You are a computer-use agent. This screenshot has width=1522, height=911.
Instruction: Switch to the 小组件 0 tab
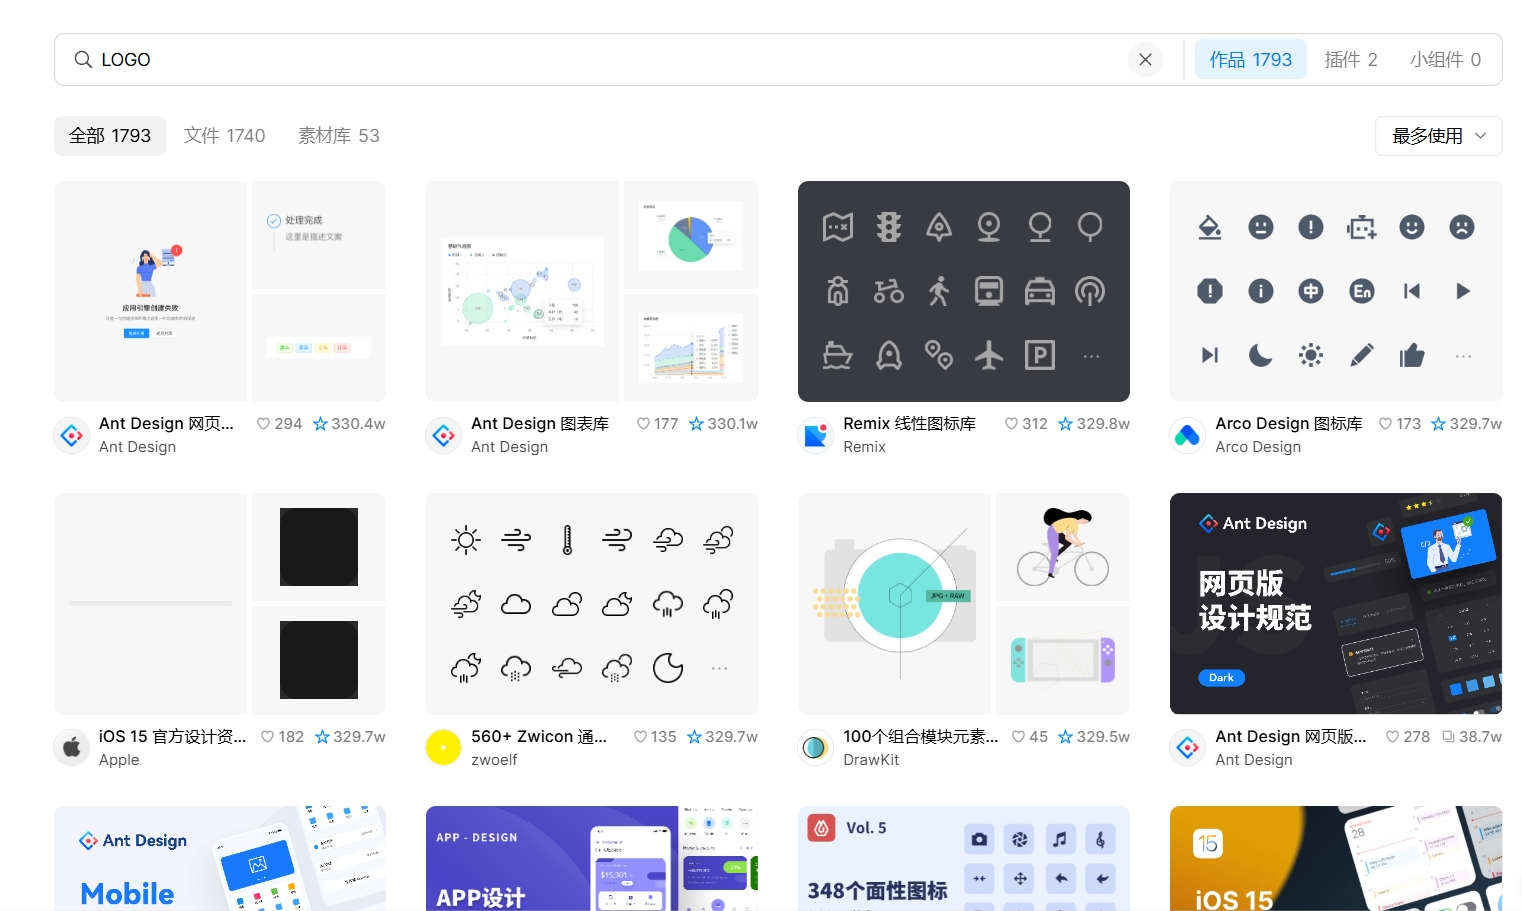coord(1445,60)
